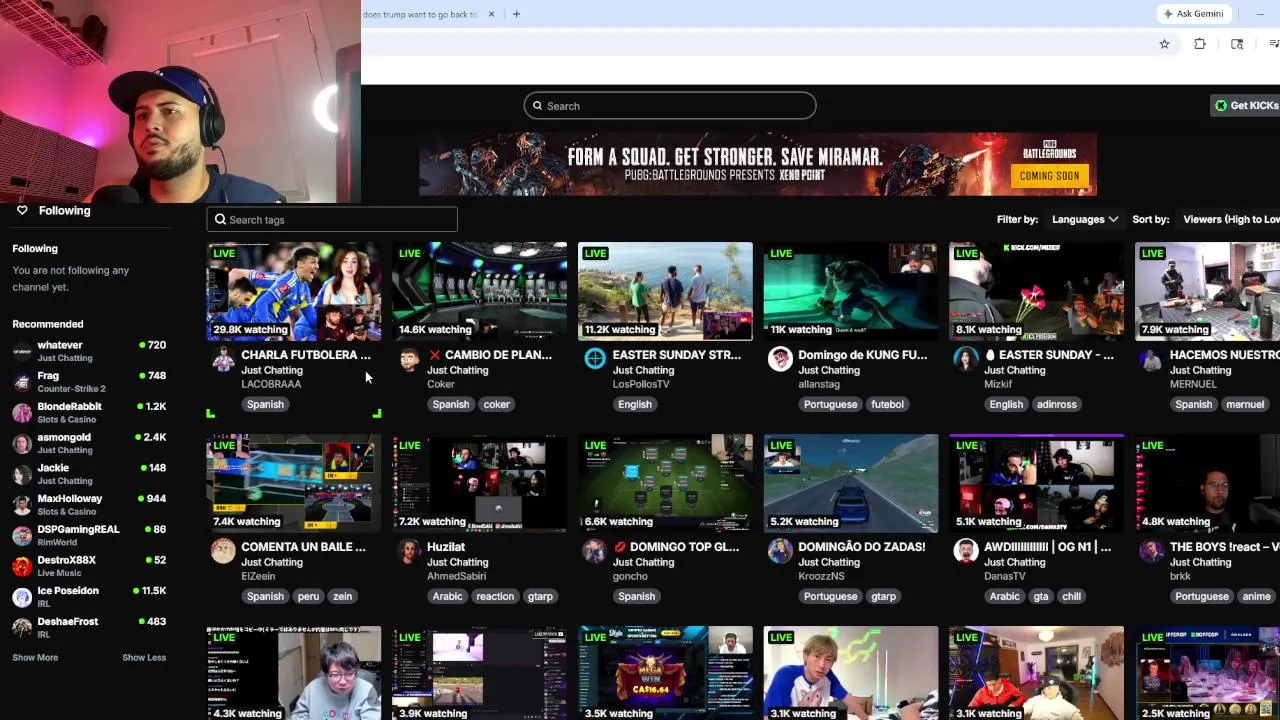Open the Huzilat stream title link
Screen dimensions: 1280x720
pyautogui.click(x=446, y=547)
